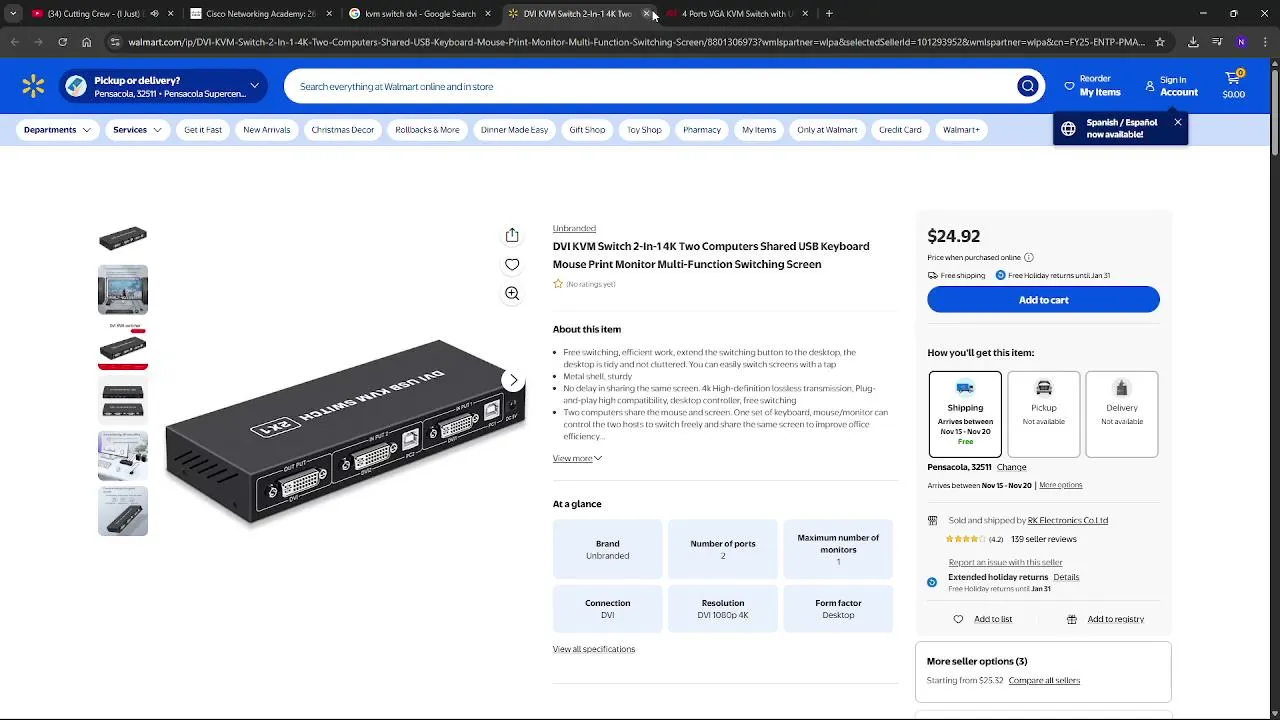Click the 139 seller reviews text
Viewport: 1280px width, 720px height.
pos(1044,539)
